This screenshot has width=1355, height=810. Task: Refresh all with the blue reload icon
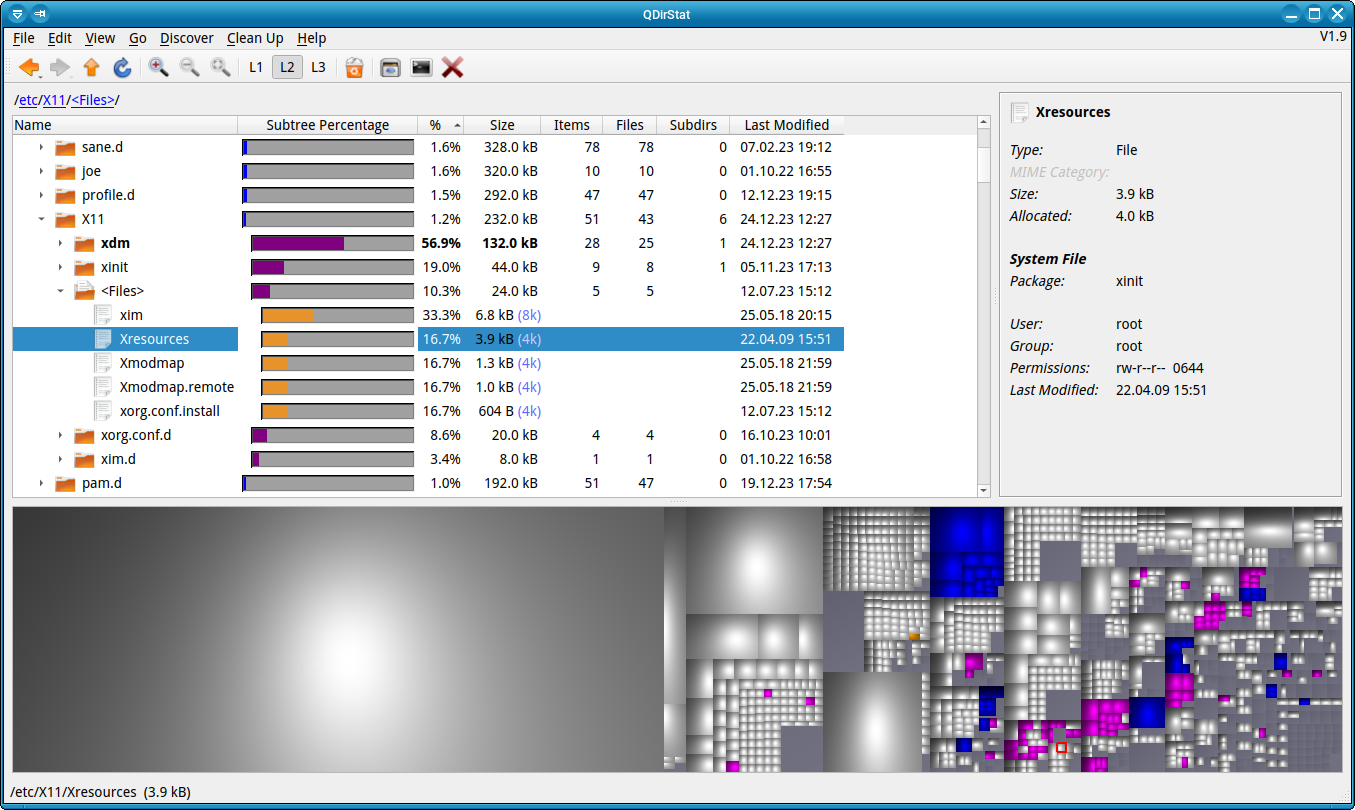(122, 67)
